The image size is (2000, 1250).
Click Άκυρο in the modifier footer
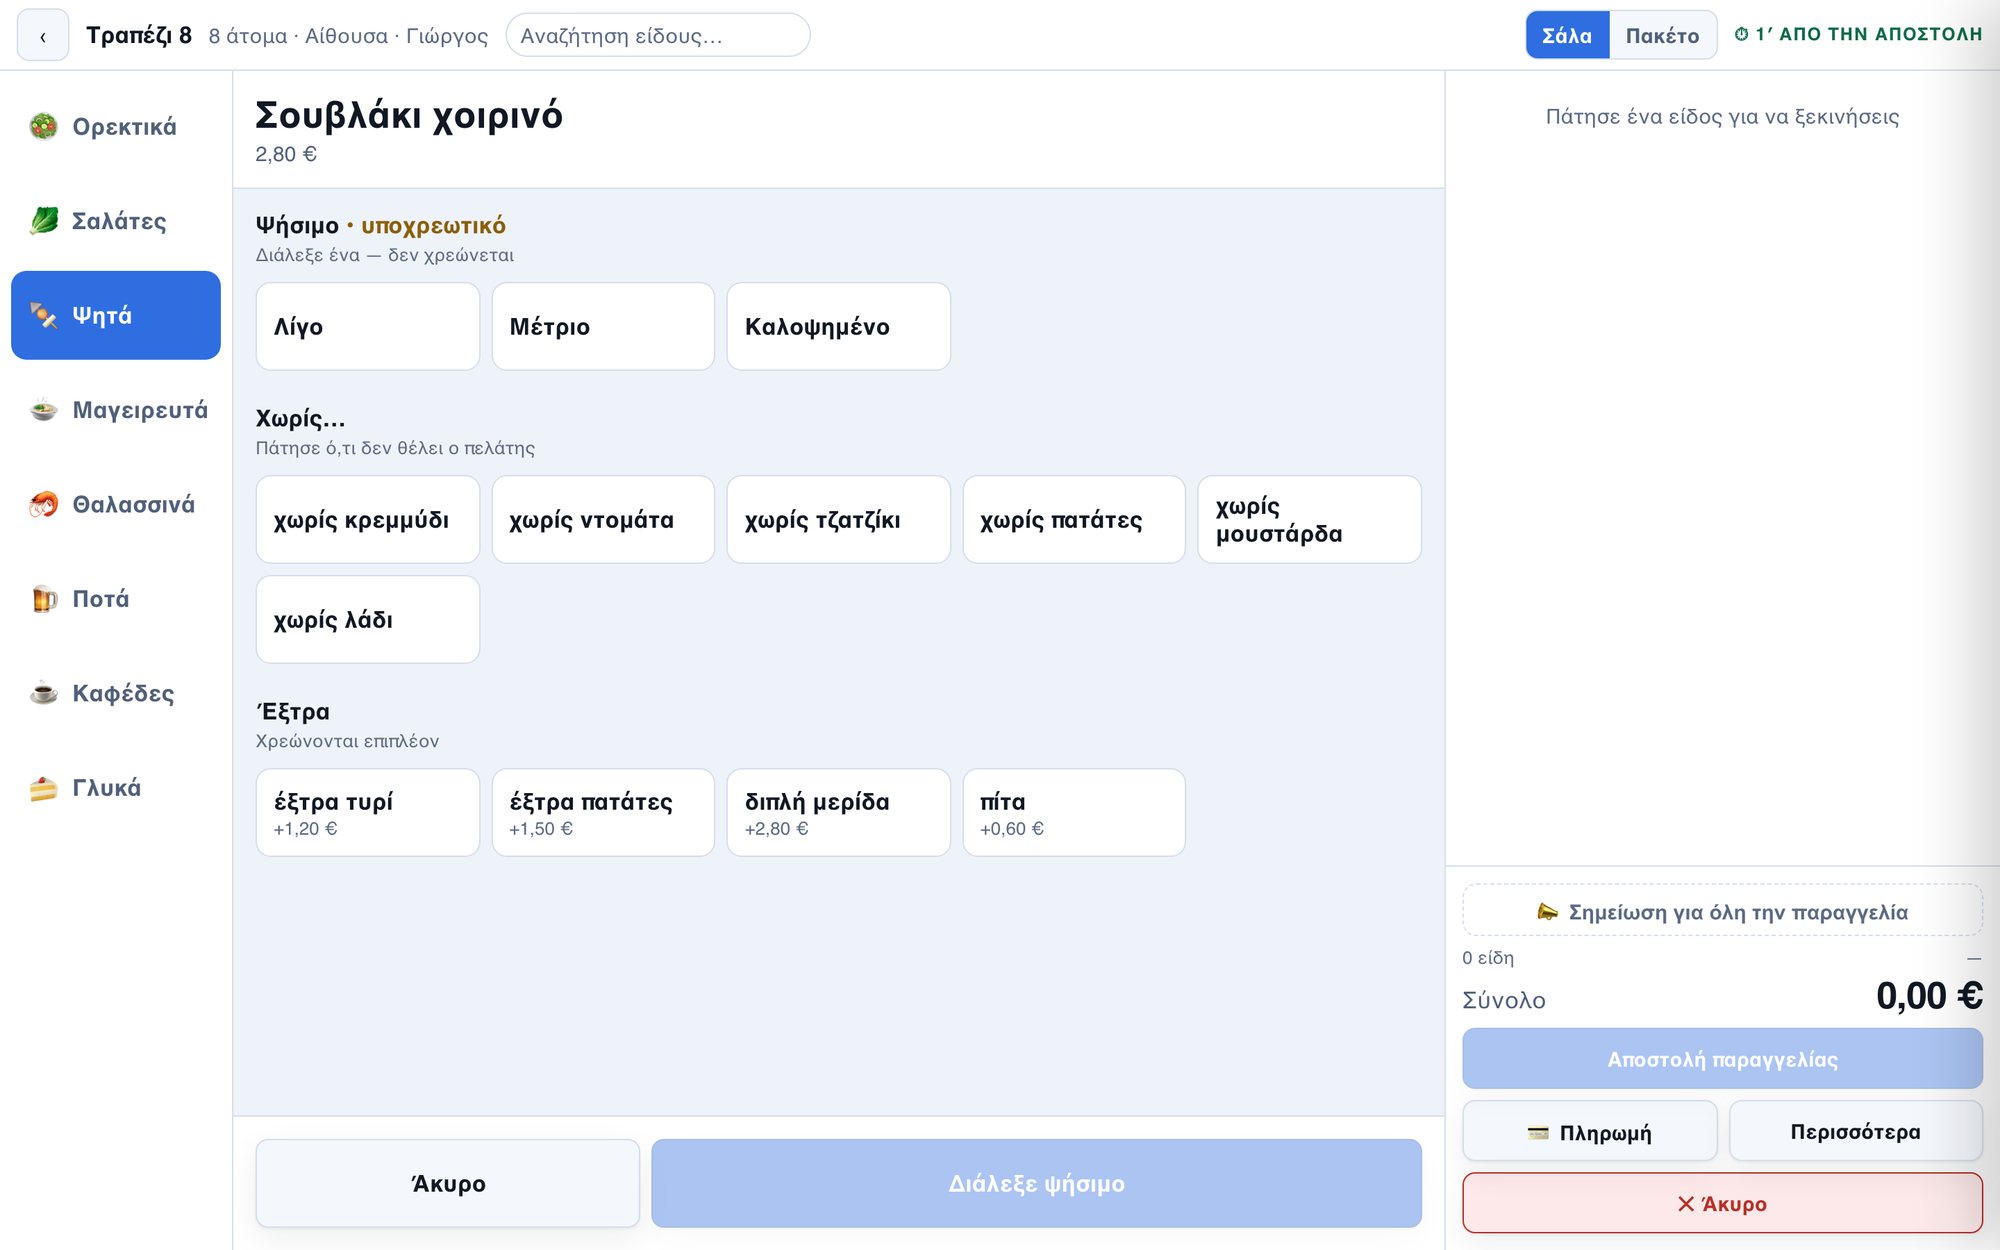pos(448,1184)
